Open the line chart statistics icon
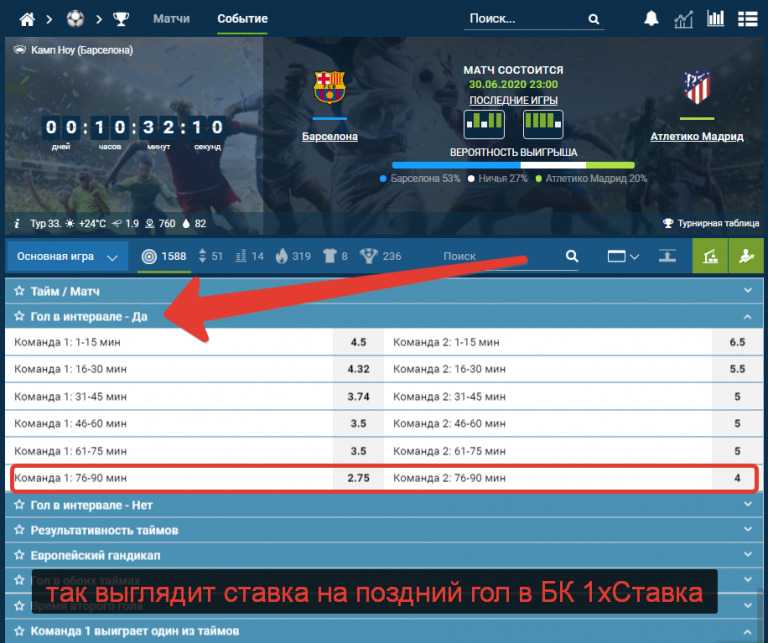The image size is (768, 643). pos(683,20)
